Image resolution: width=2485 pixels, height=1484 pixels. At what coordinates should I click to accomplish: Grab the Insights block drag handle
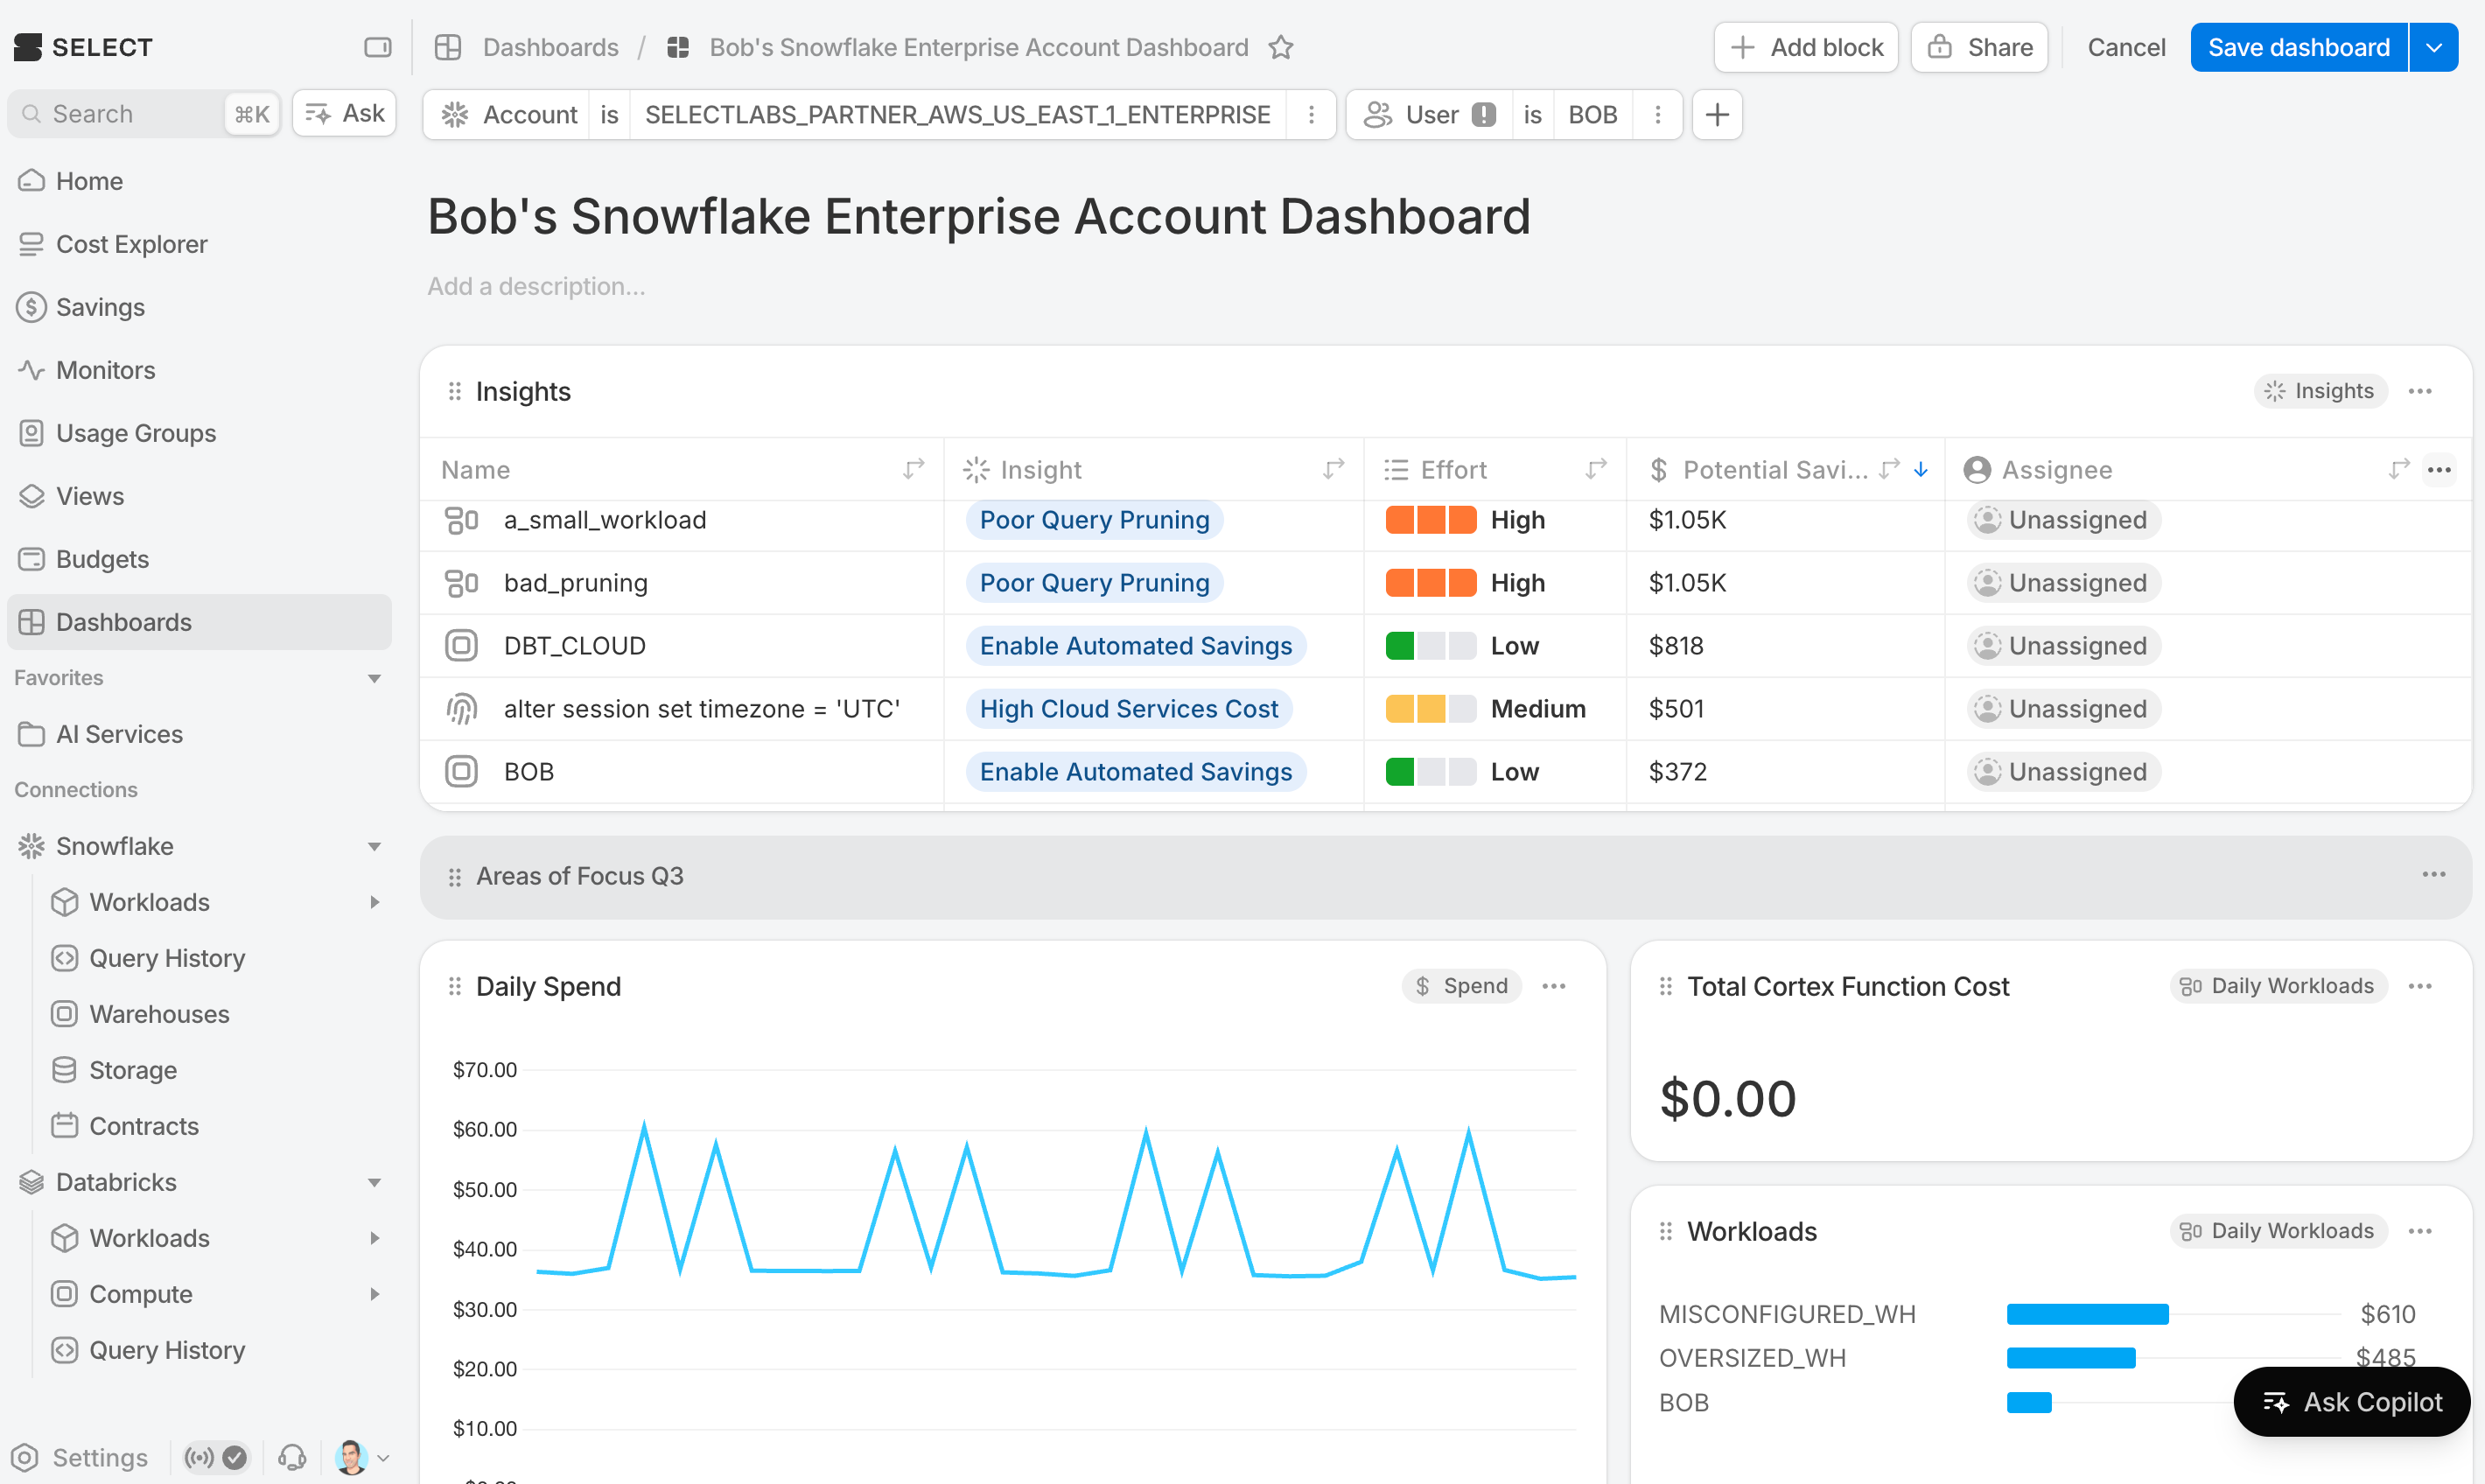coord(455,391)
